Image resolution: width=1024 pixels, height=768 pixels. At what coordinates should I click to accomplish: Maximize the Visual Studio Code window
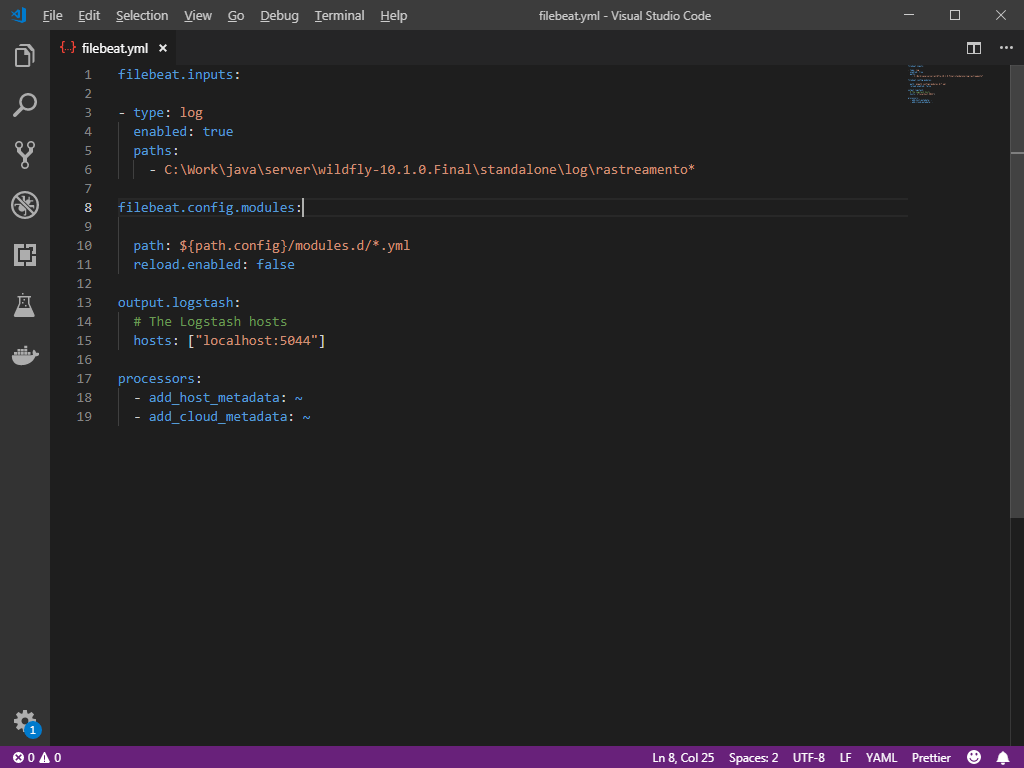[955, 15]
